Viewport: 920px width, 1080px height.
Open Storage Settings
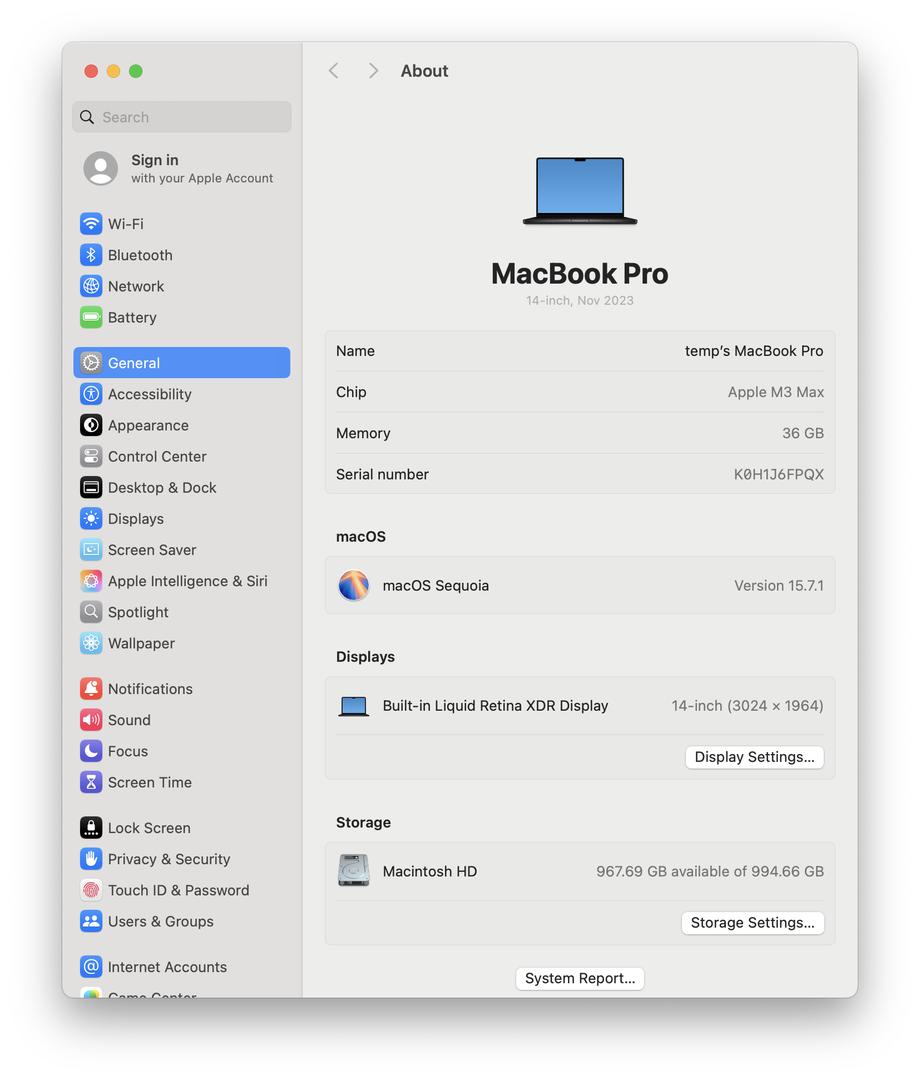[753, 923]
